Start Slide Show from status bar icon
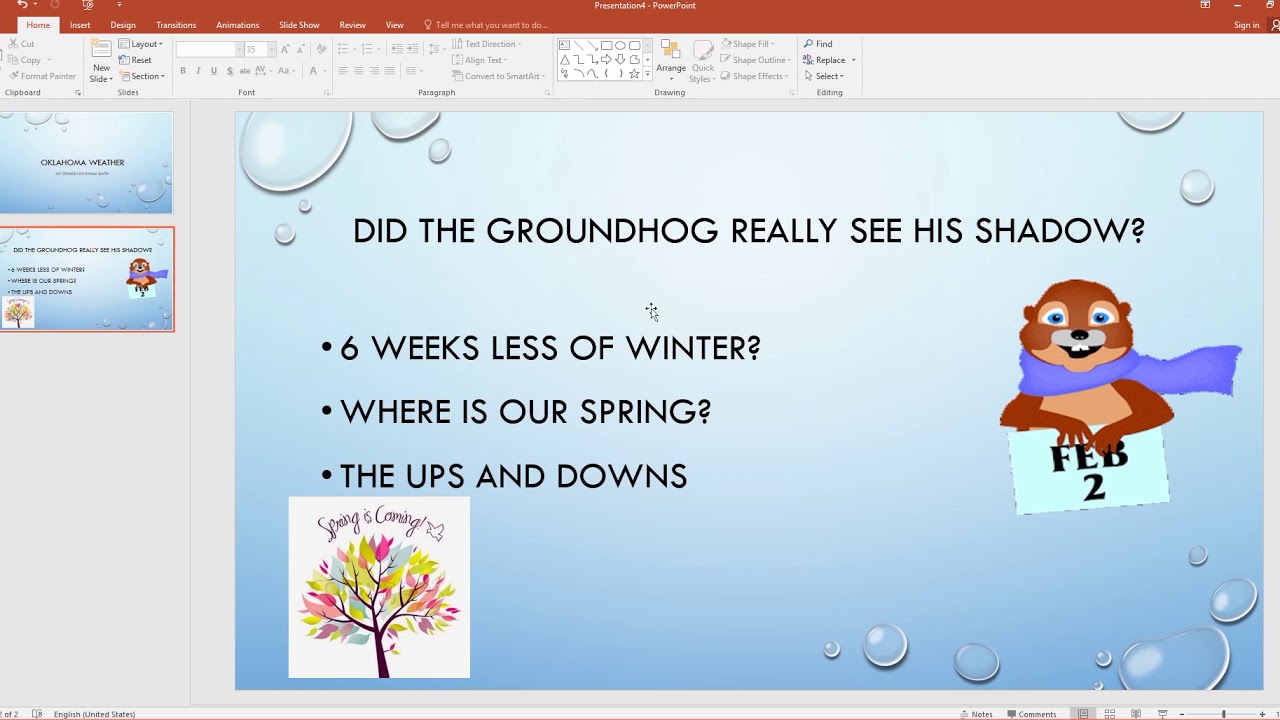Viewport: 1280px width, 720px height. [x=1162, y=714]
